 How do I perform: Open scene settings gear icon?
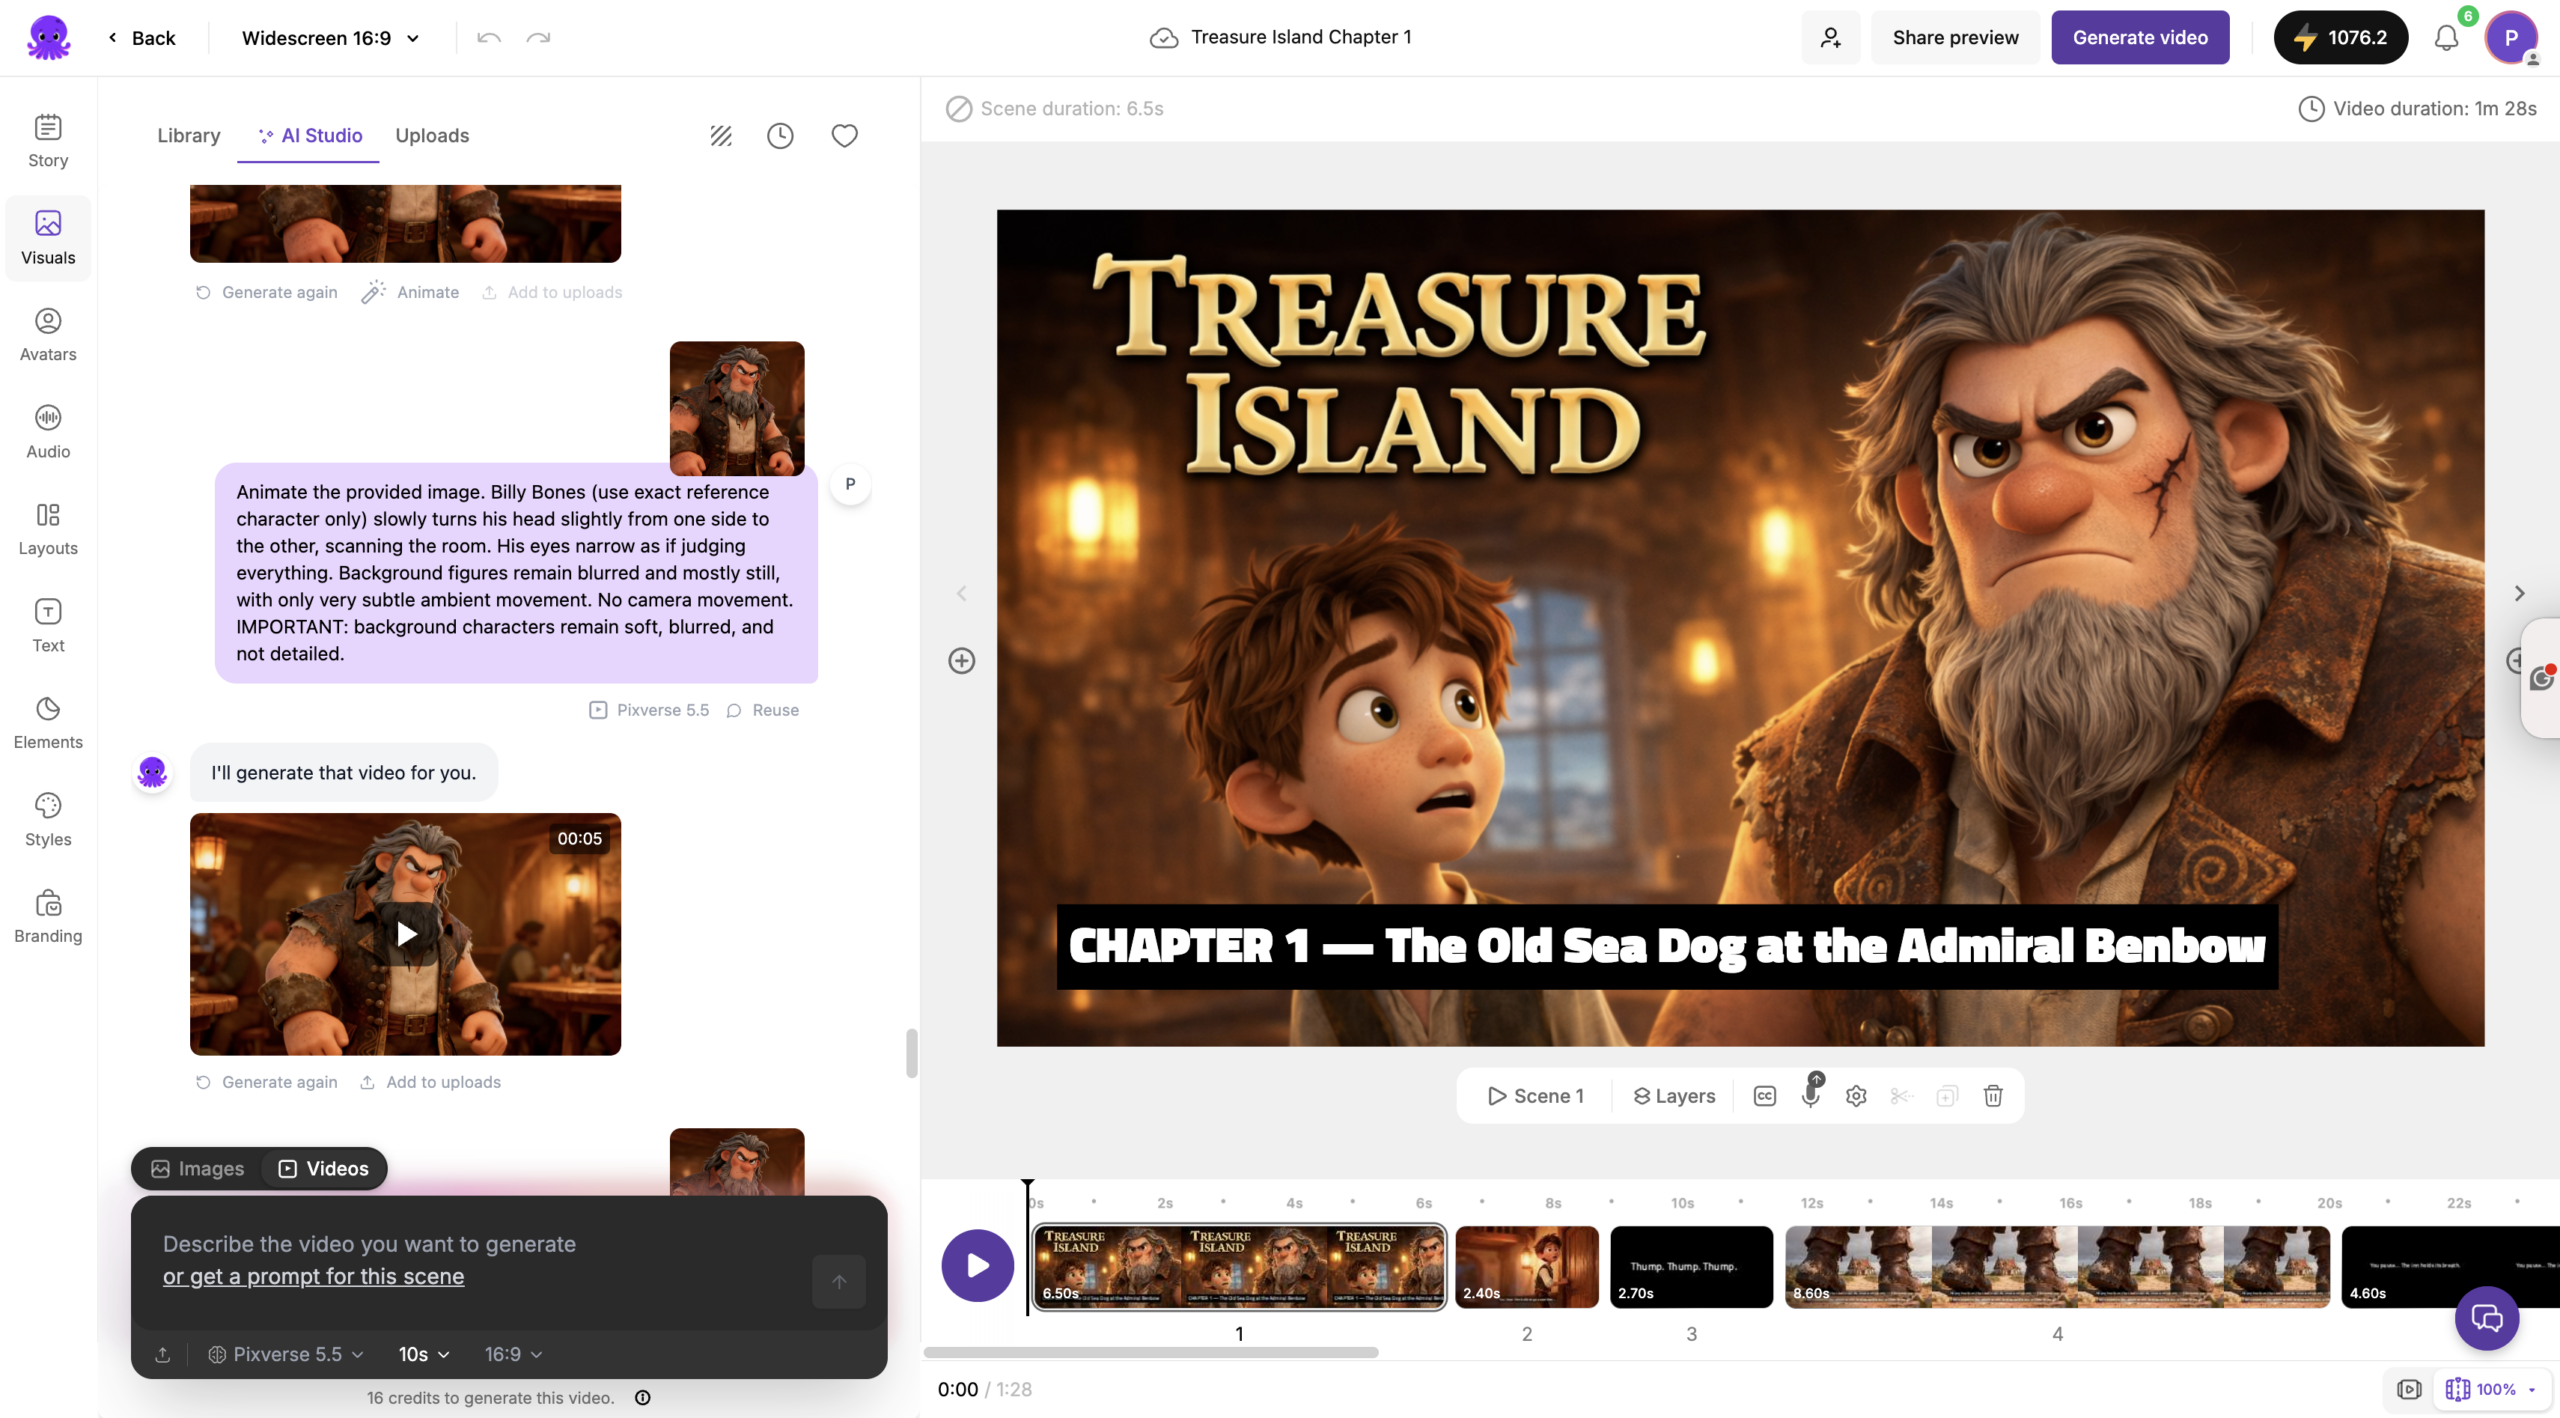tap(1856, 1096)
